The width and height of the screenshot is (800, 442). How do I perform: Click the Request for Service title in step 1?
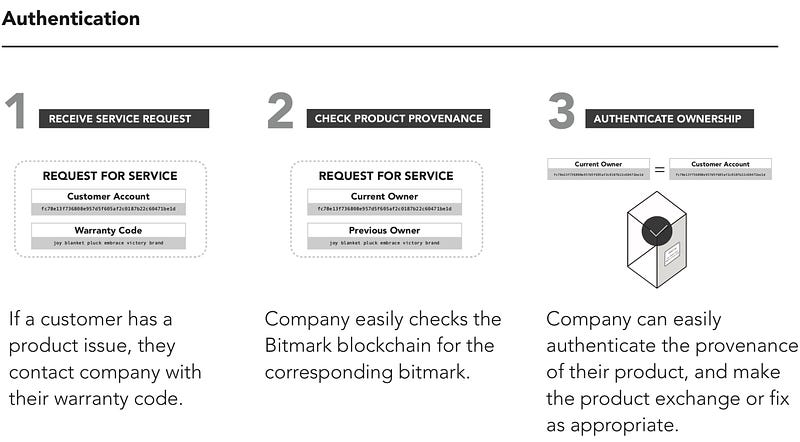coord(110,176)
